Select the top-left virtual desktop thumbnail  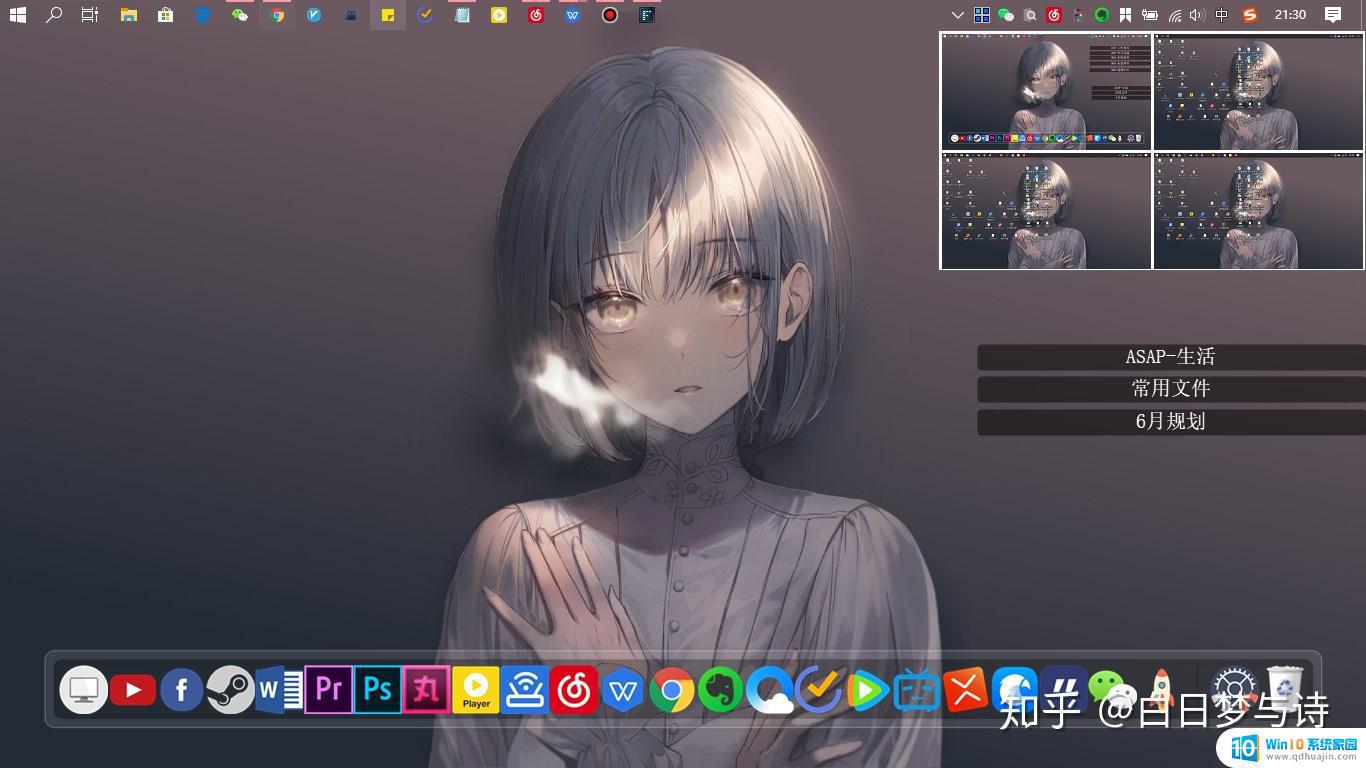point(1046,92)
